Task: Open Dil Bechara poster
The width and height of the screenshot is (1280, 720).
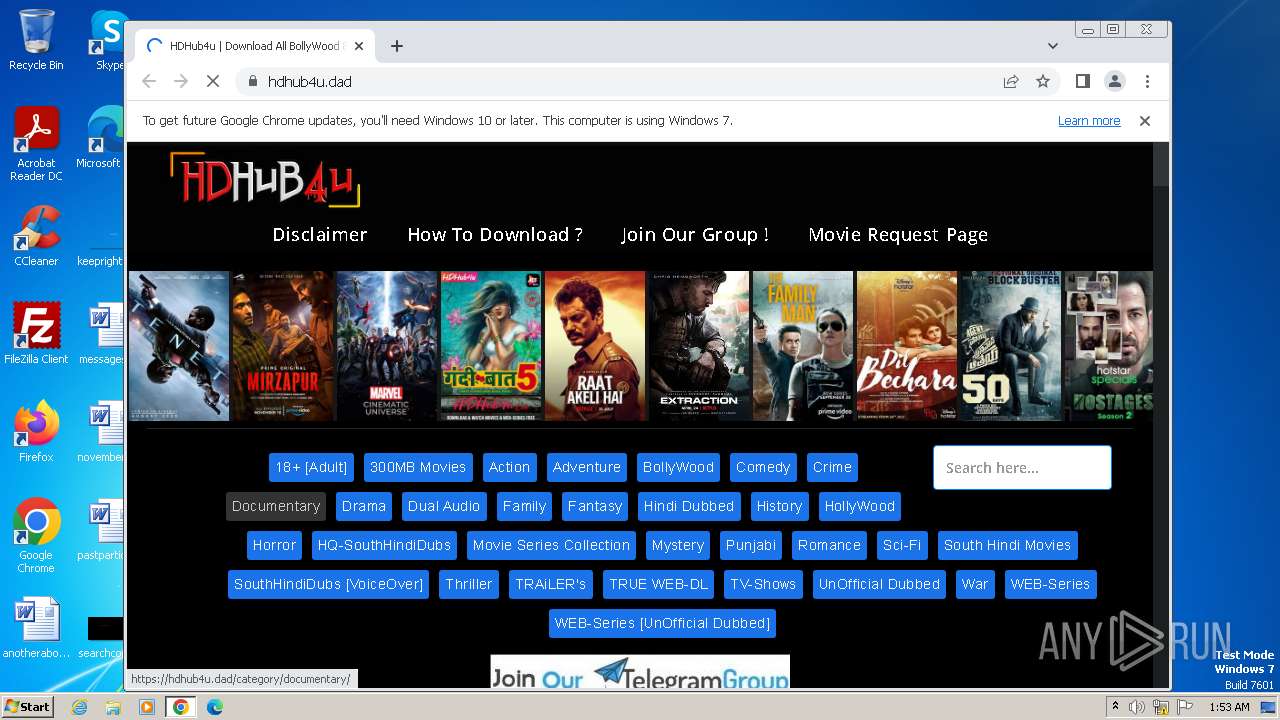Action: (x=907, y=346)
